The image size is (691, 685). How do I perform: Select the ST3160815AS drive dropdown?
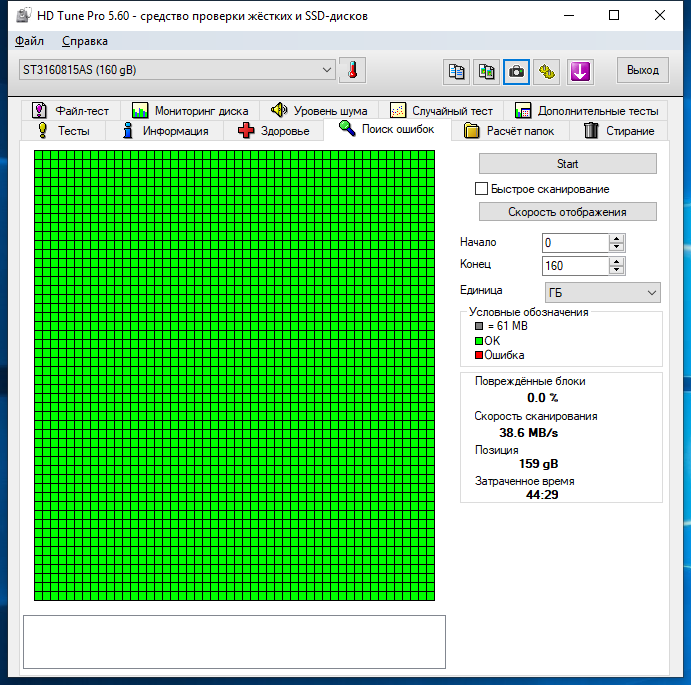point(177,70)
